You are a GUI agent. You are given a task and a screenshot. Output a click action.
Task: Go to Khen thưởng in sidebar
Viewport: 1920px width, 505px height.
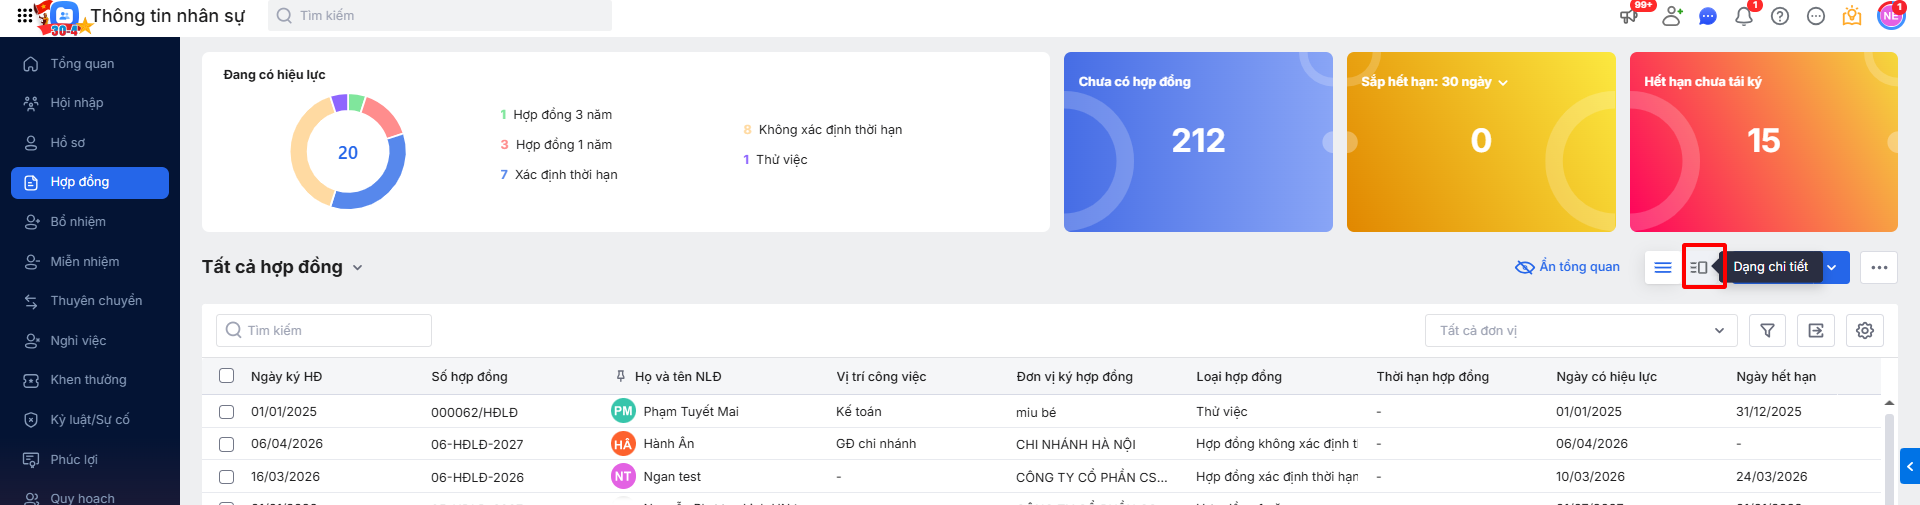(88, 380)
